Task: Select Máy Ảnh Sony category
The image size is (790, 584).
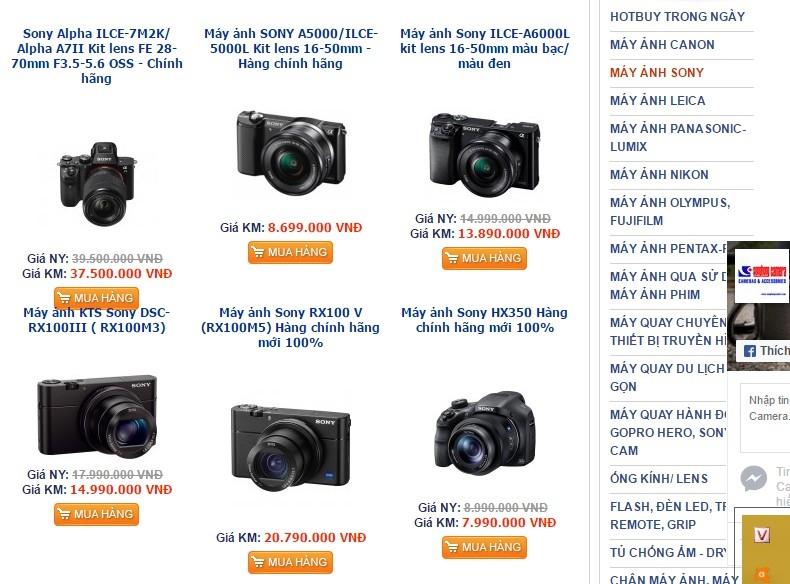Action: (x=656, y=73)
